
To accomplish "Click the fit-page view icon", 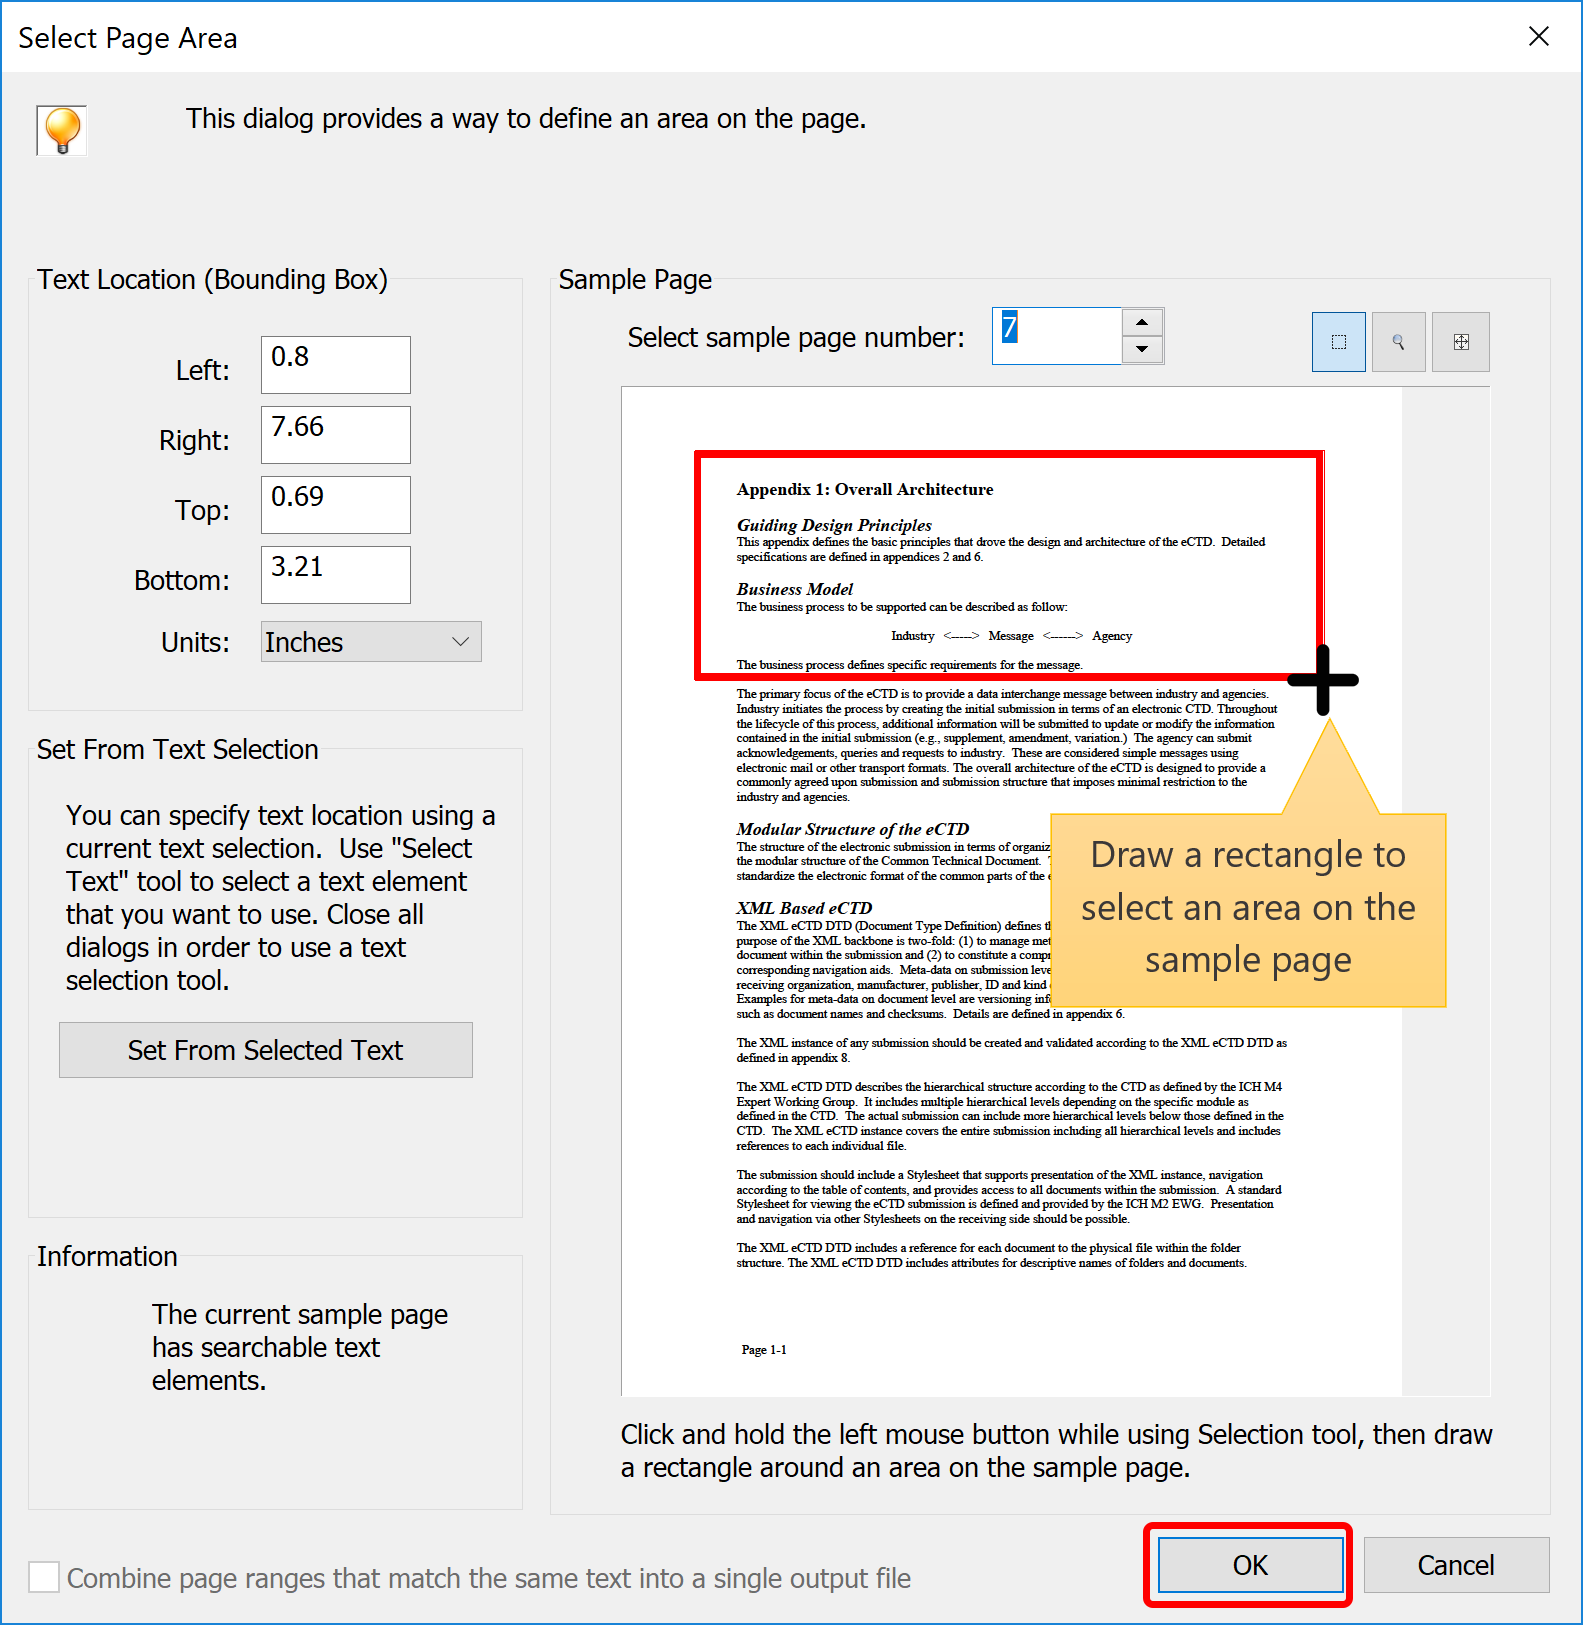I will point(1460,342).
